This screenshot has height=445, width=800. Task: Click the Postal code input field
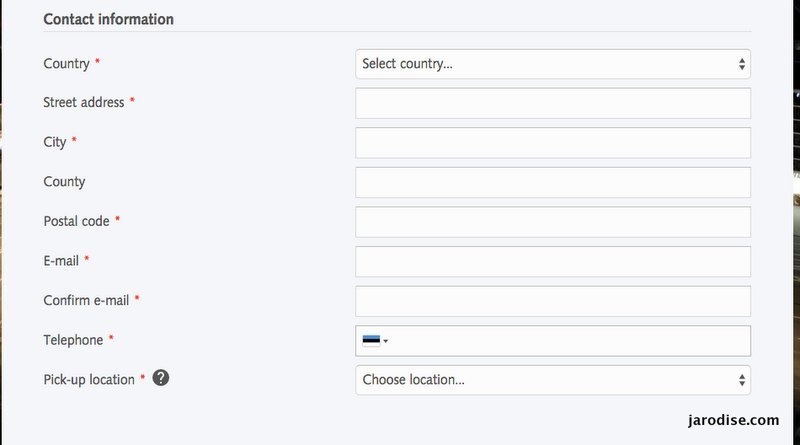pos(553,222)
